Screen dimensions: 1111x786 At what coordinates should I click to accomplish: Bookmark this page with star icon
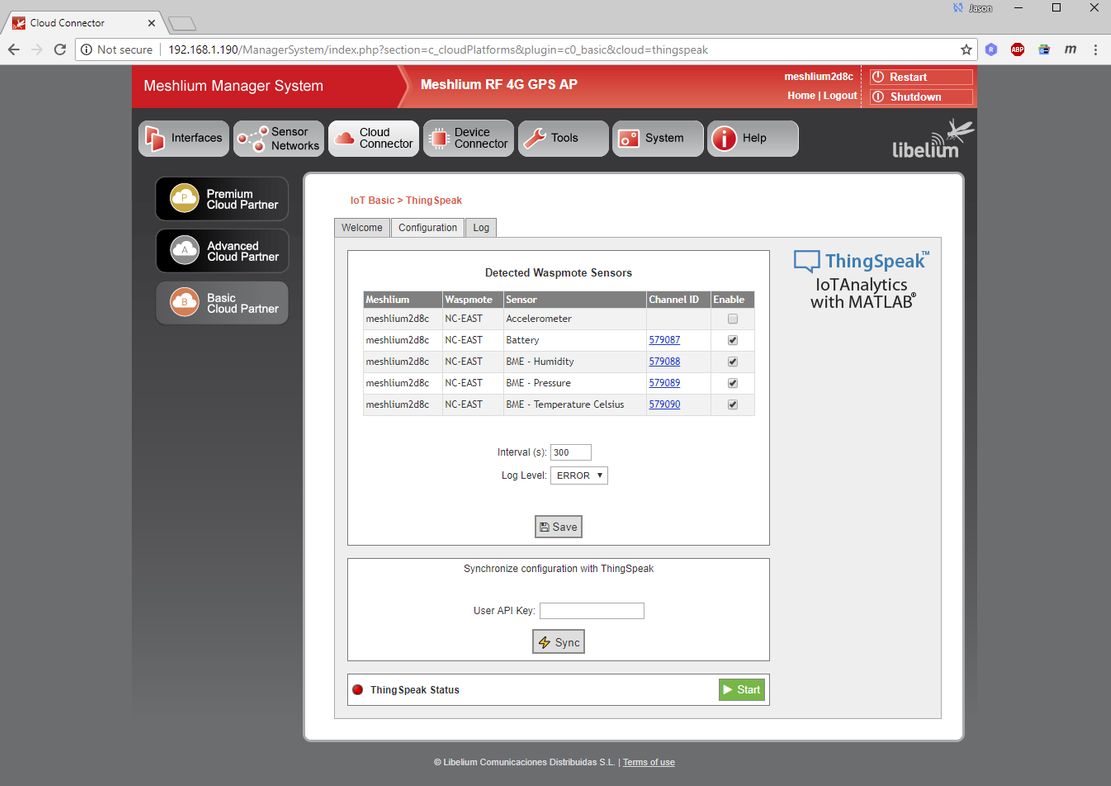966,50
